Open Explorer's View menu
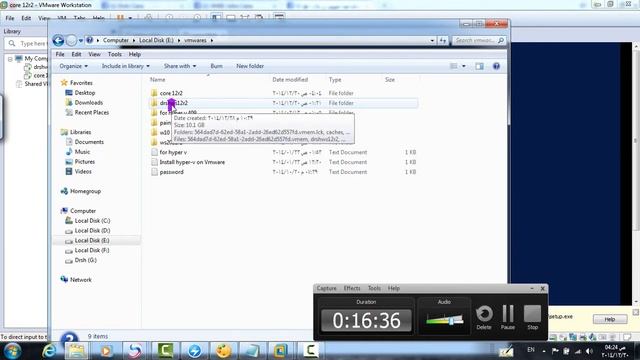 coord(94,54)
